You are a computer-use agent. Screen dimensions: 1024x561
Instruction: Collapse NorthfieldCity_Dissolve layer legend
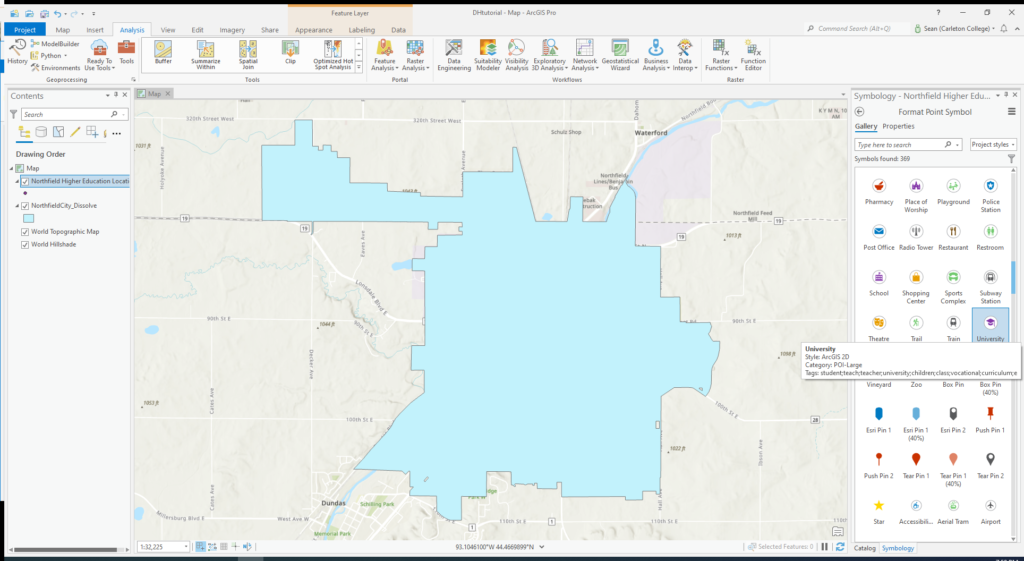[18, 206]
